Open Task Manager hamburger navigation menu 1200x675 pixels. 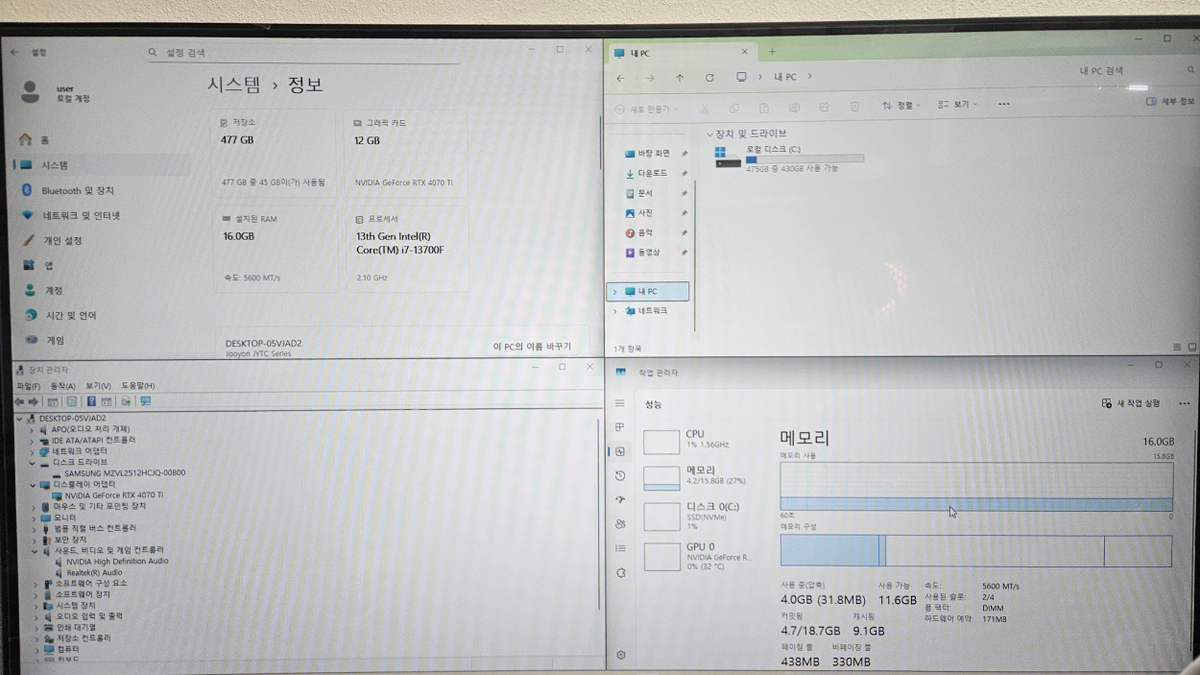coord(620,404)
